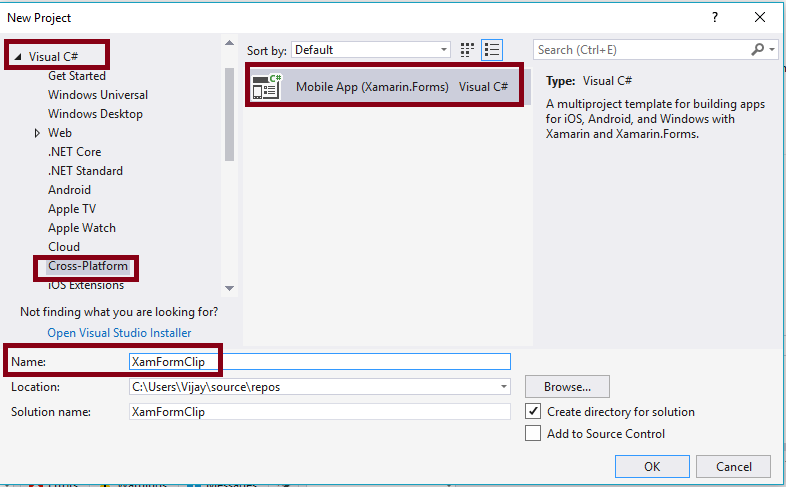Select Get Started in the tree

coord(77,76)
